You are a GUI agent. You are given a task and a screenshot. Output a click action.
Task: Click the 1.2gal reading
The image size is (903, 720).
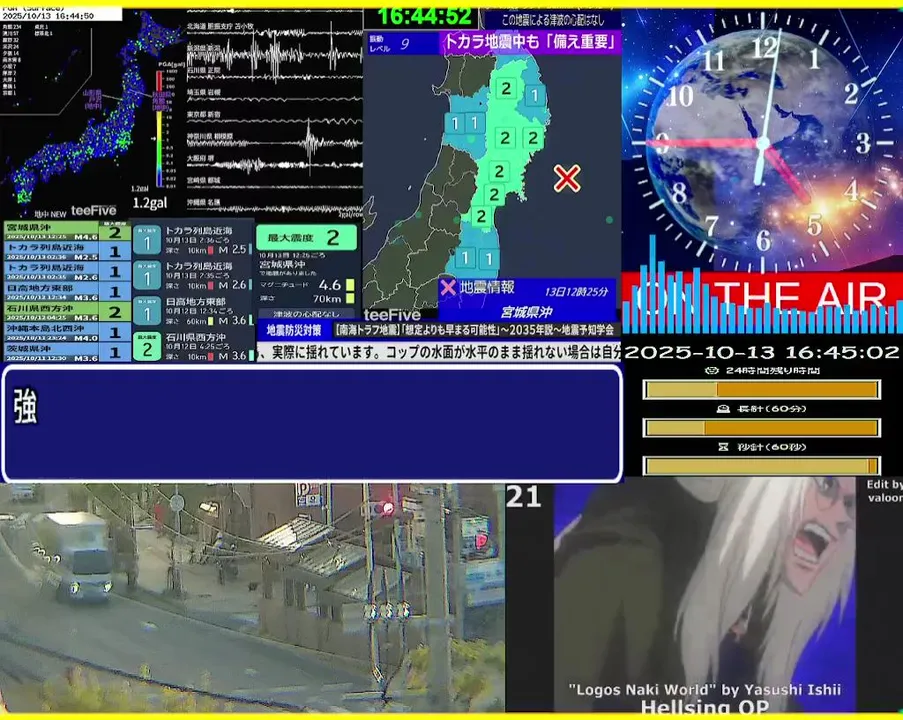(x=150, y=203)
